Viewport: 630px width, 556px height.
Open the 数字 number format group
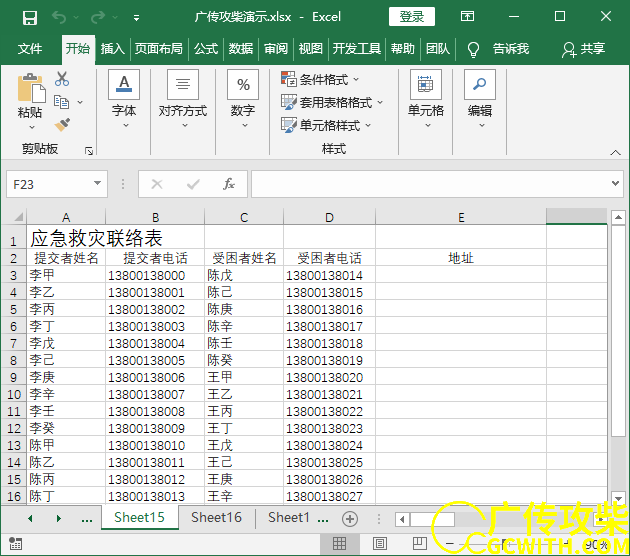[x=243, y=99]
